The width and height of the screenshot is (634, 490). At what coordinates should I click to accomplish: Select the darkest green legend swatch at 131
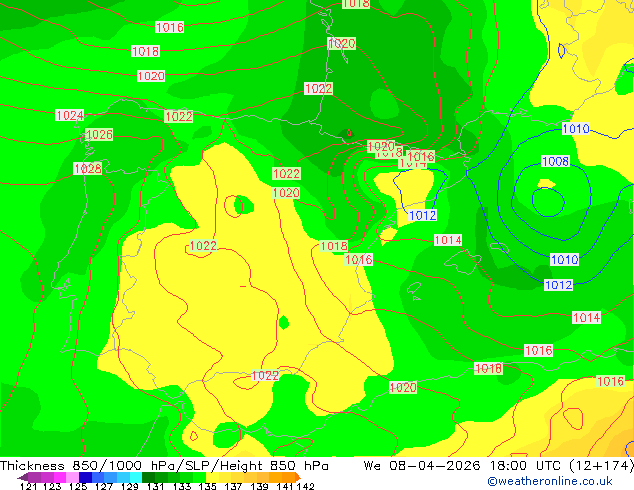point(148,477)
